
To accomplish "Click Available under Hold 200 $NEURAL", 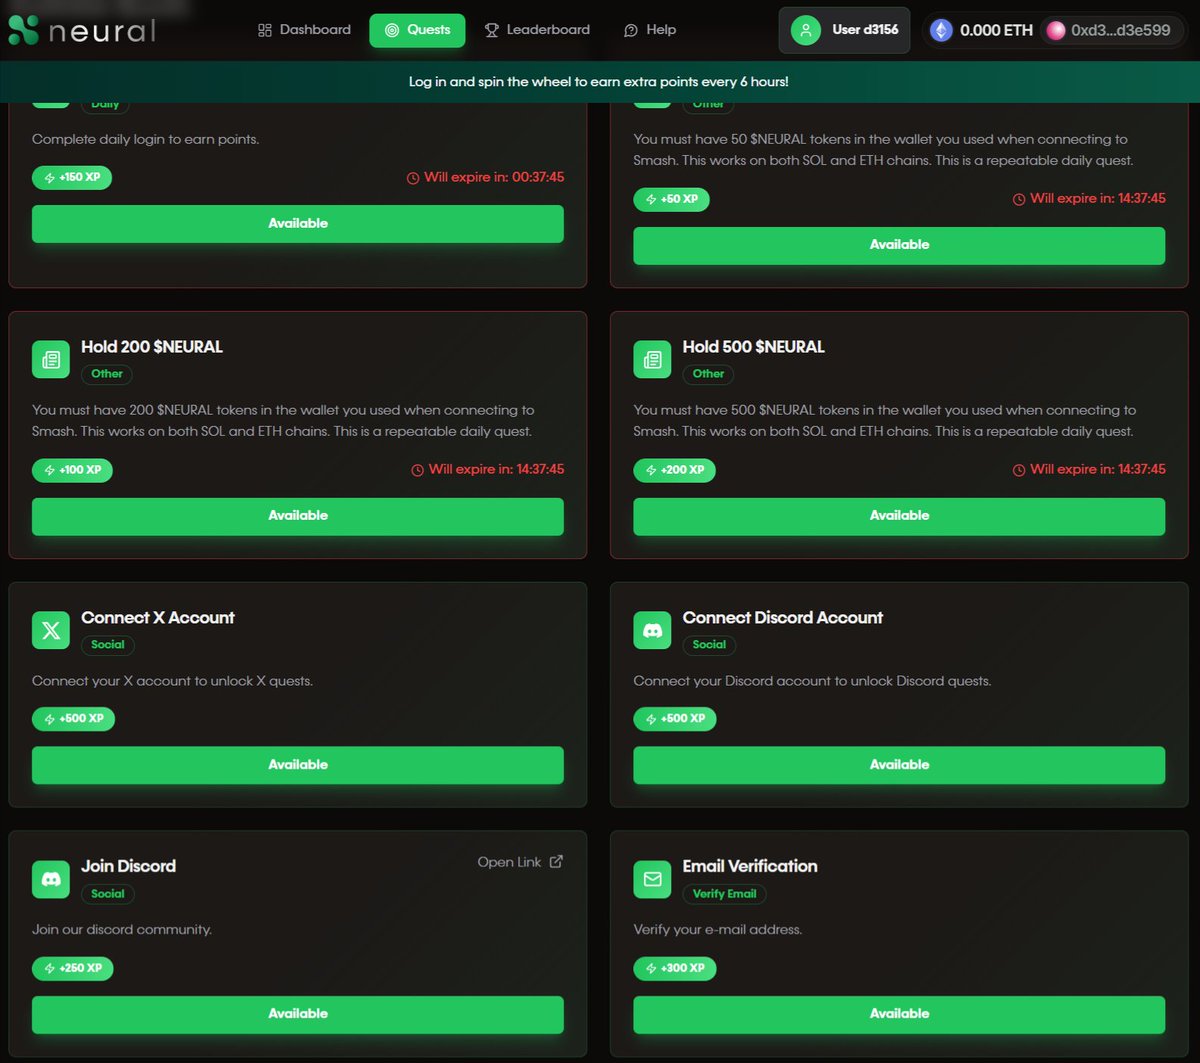I will click(x=298, y=516).
